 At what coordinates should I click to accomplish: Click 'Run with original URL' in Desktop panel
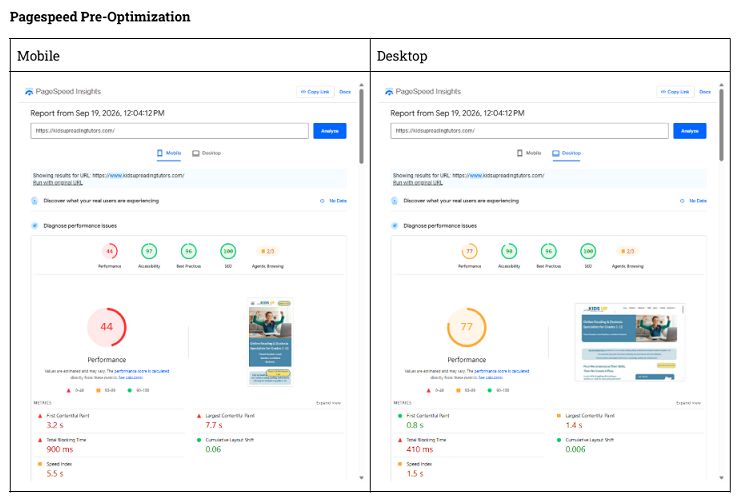418,182
